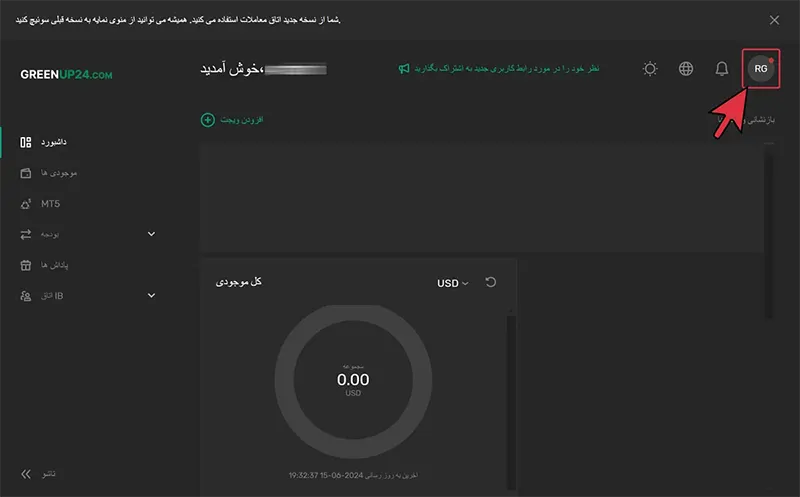Open the green feedback sharing link
Screen dimensions: 800x497
coord(507,68)
